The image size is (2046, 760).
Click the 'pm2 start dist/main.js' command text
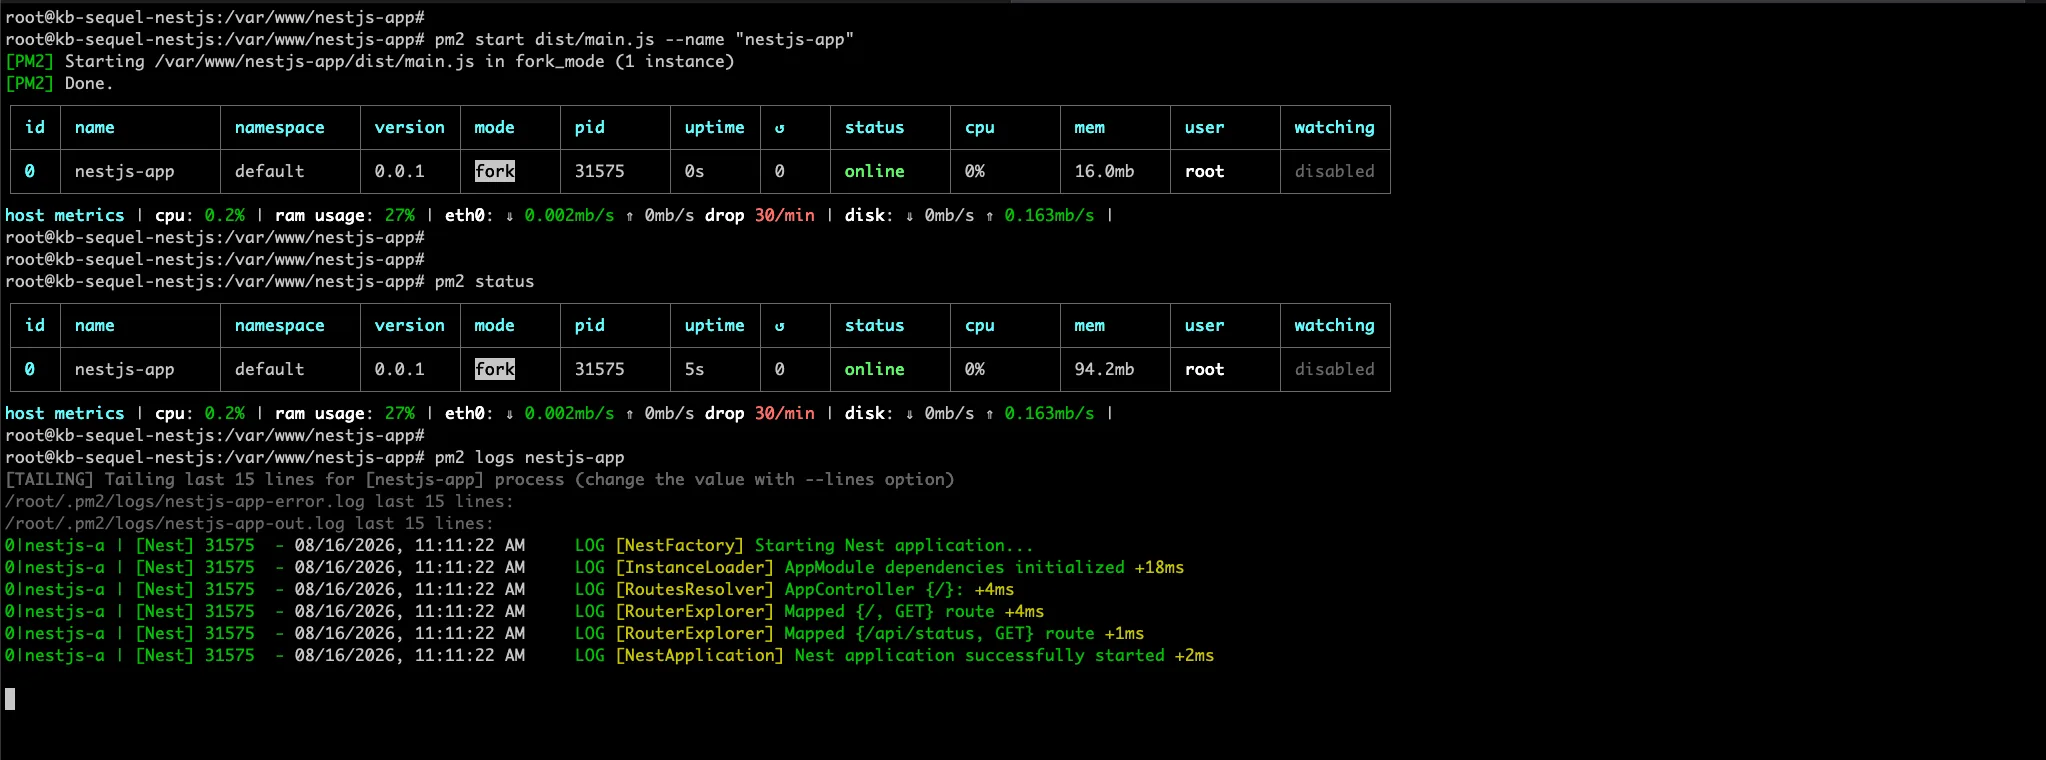(x=545, y=39)
